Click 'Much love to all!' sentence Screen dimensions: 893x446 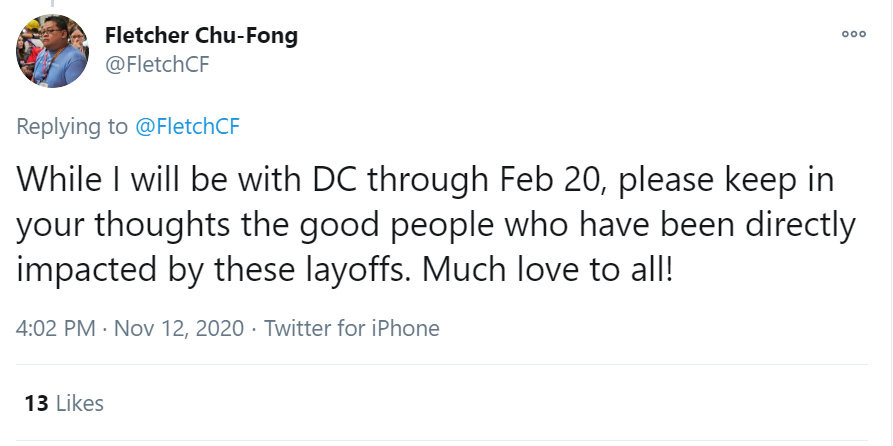click(x=548, y=270)
